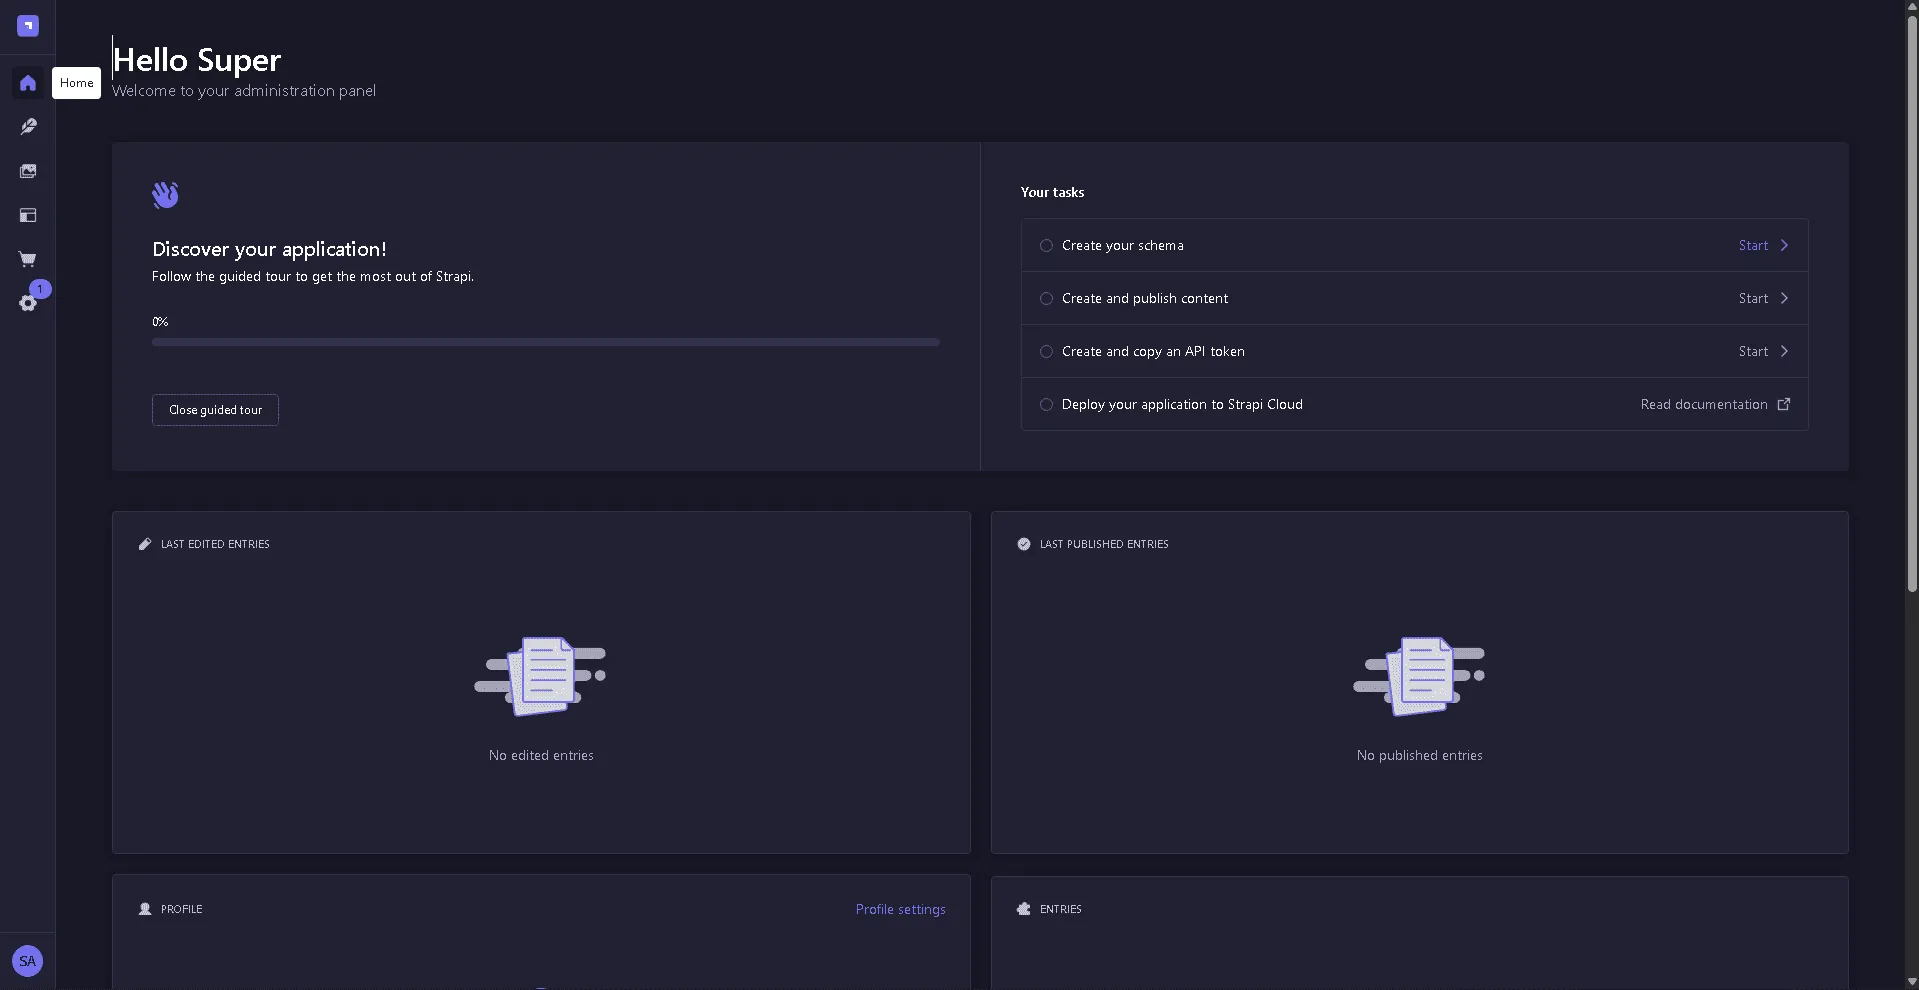The height and width of the screenshot is (990, 1919).
Task: Go to Home via sidebar house icon
Action: [28, 83]
